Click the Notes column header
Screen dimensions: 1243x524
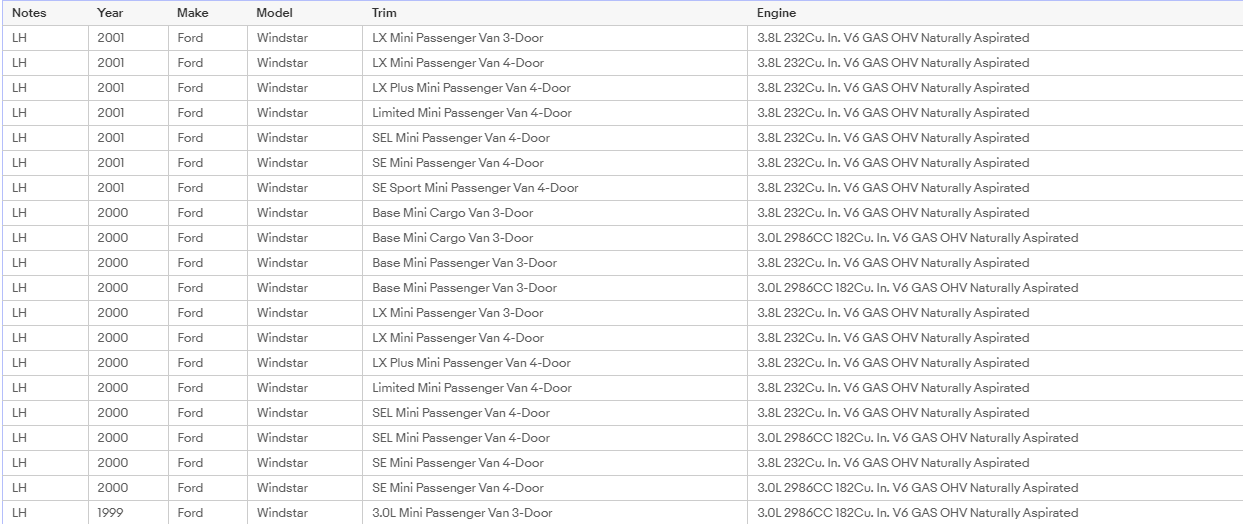[x=29, y=13]
